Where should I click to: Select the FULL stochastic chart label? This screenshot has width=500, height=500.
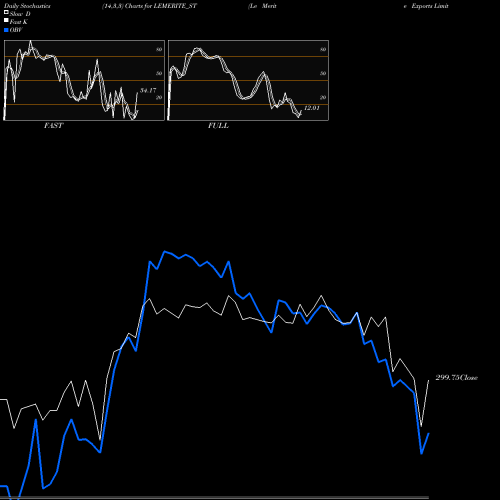218,126
